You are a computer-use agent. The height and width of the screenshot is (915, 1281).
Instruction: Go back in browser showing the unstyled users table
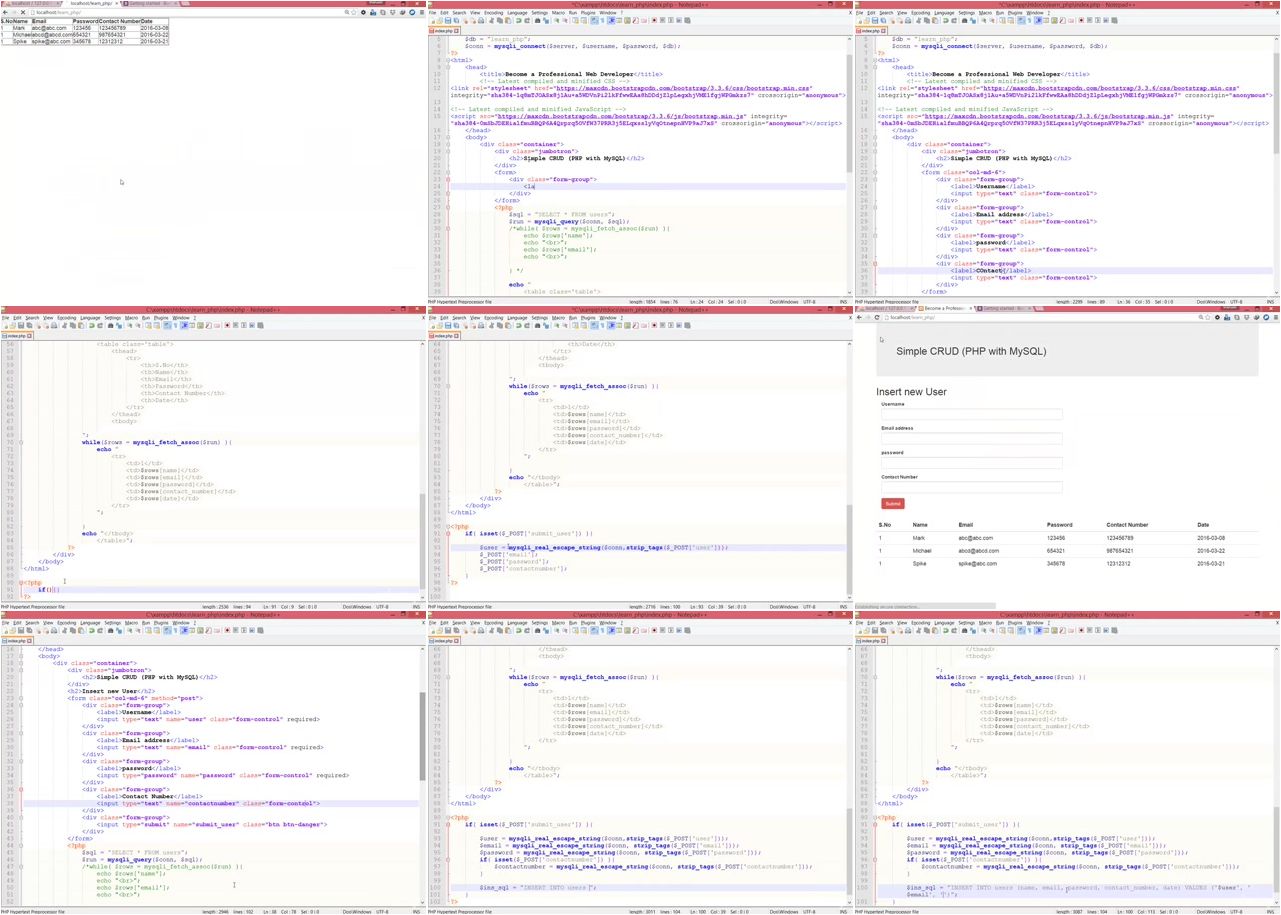coord(5,12)
